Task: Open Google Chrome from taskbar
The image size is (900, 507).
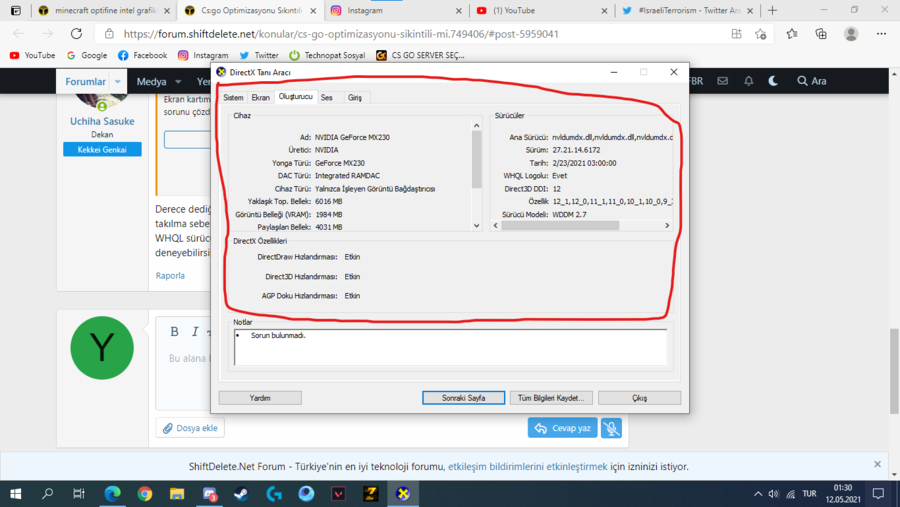Action: point(145,494)
